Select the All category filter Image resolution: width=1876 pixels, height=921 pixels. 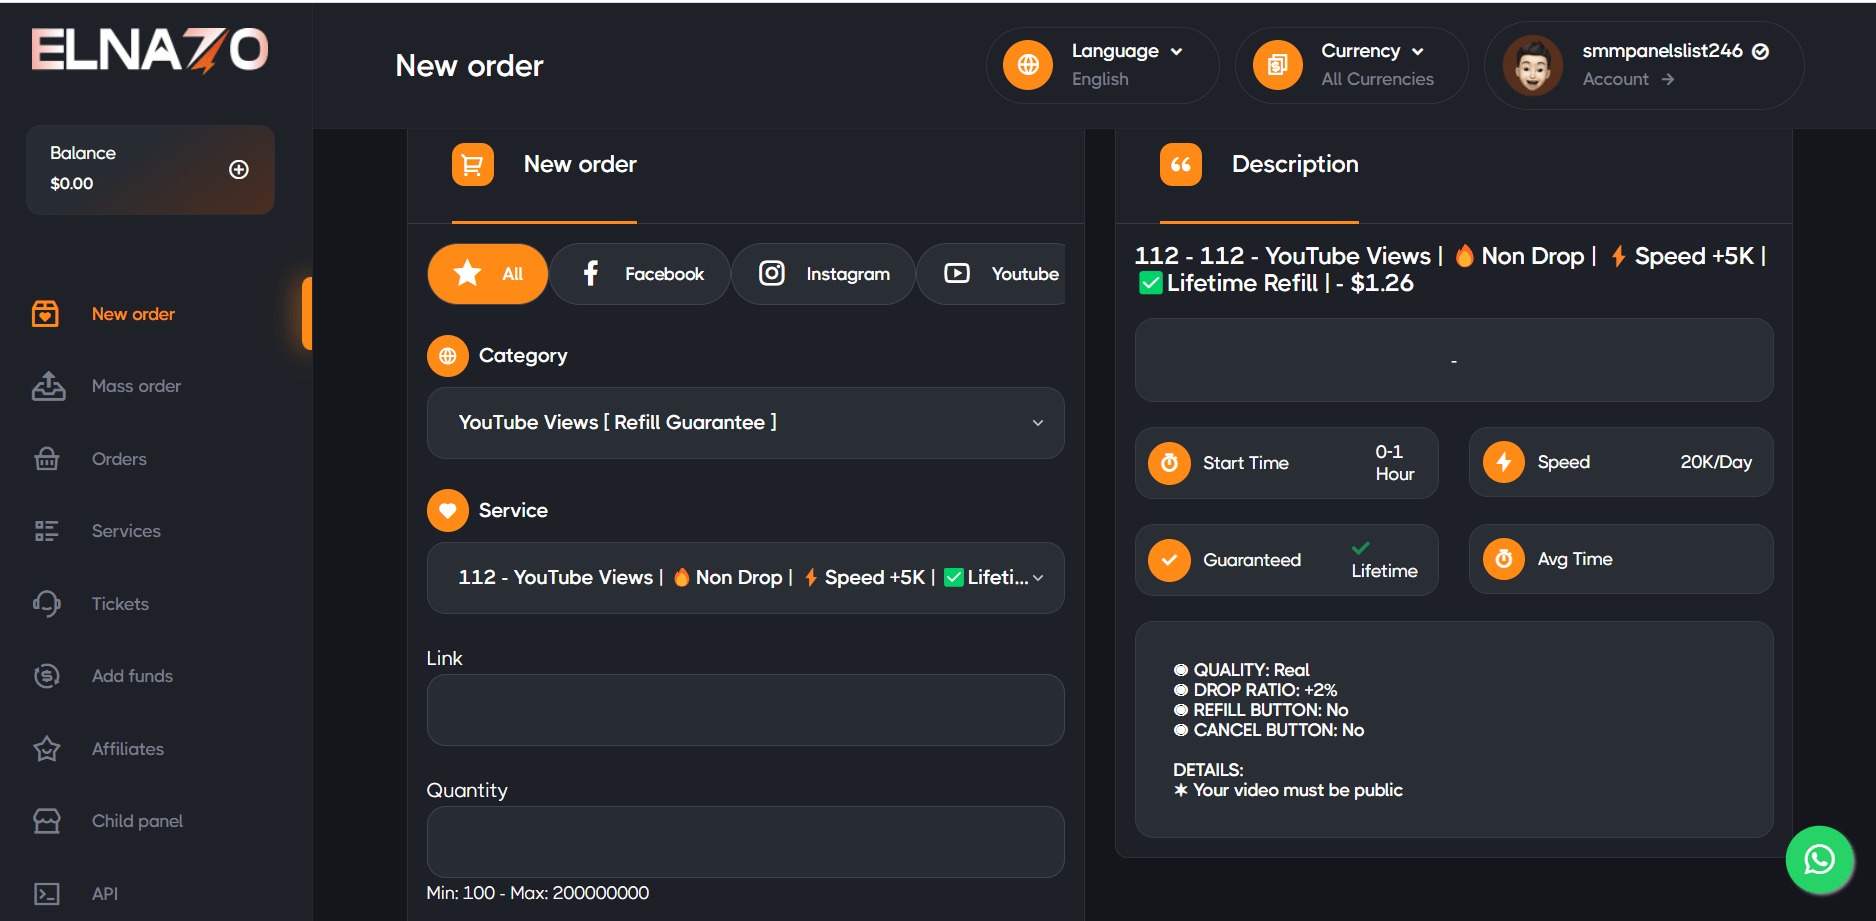(x=488, y=274)
